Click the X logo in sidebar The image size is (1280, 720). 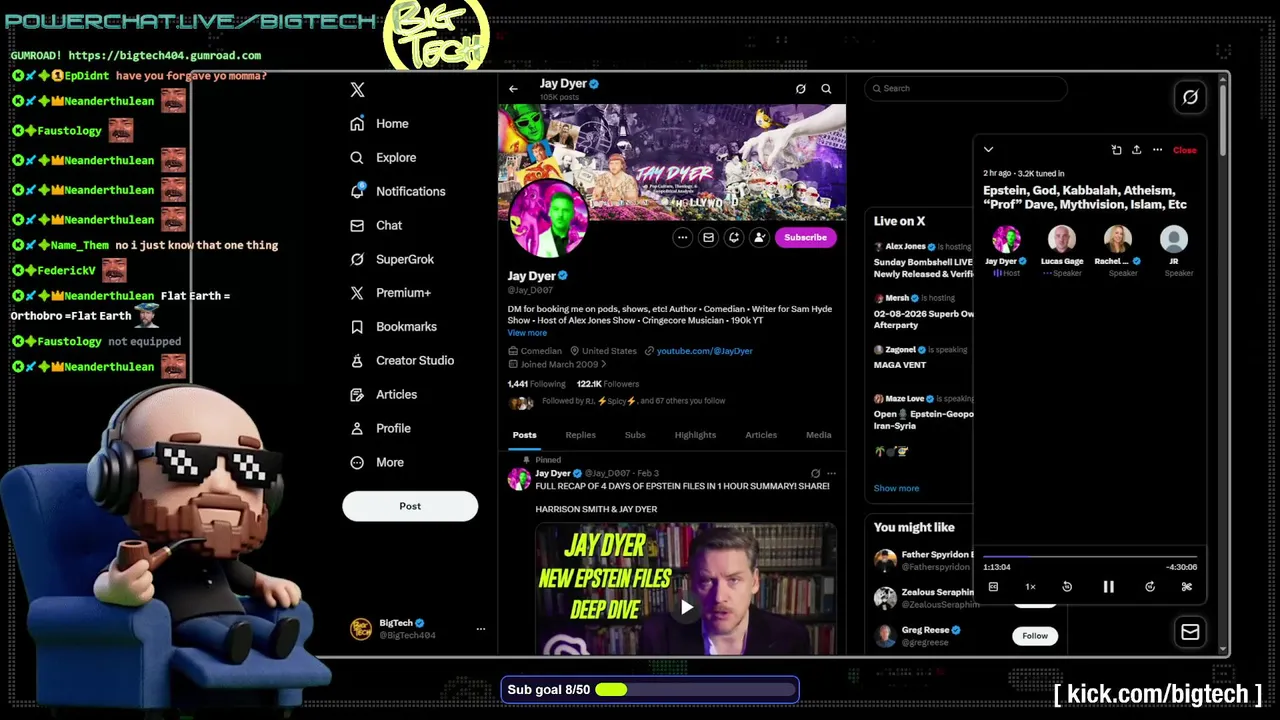[x=357, y=90]
